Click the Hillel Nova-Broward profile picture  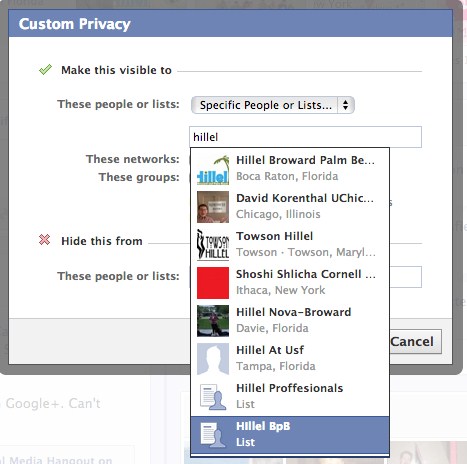point(213,321)
